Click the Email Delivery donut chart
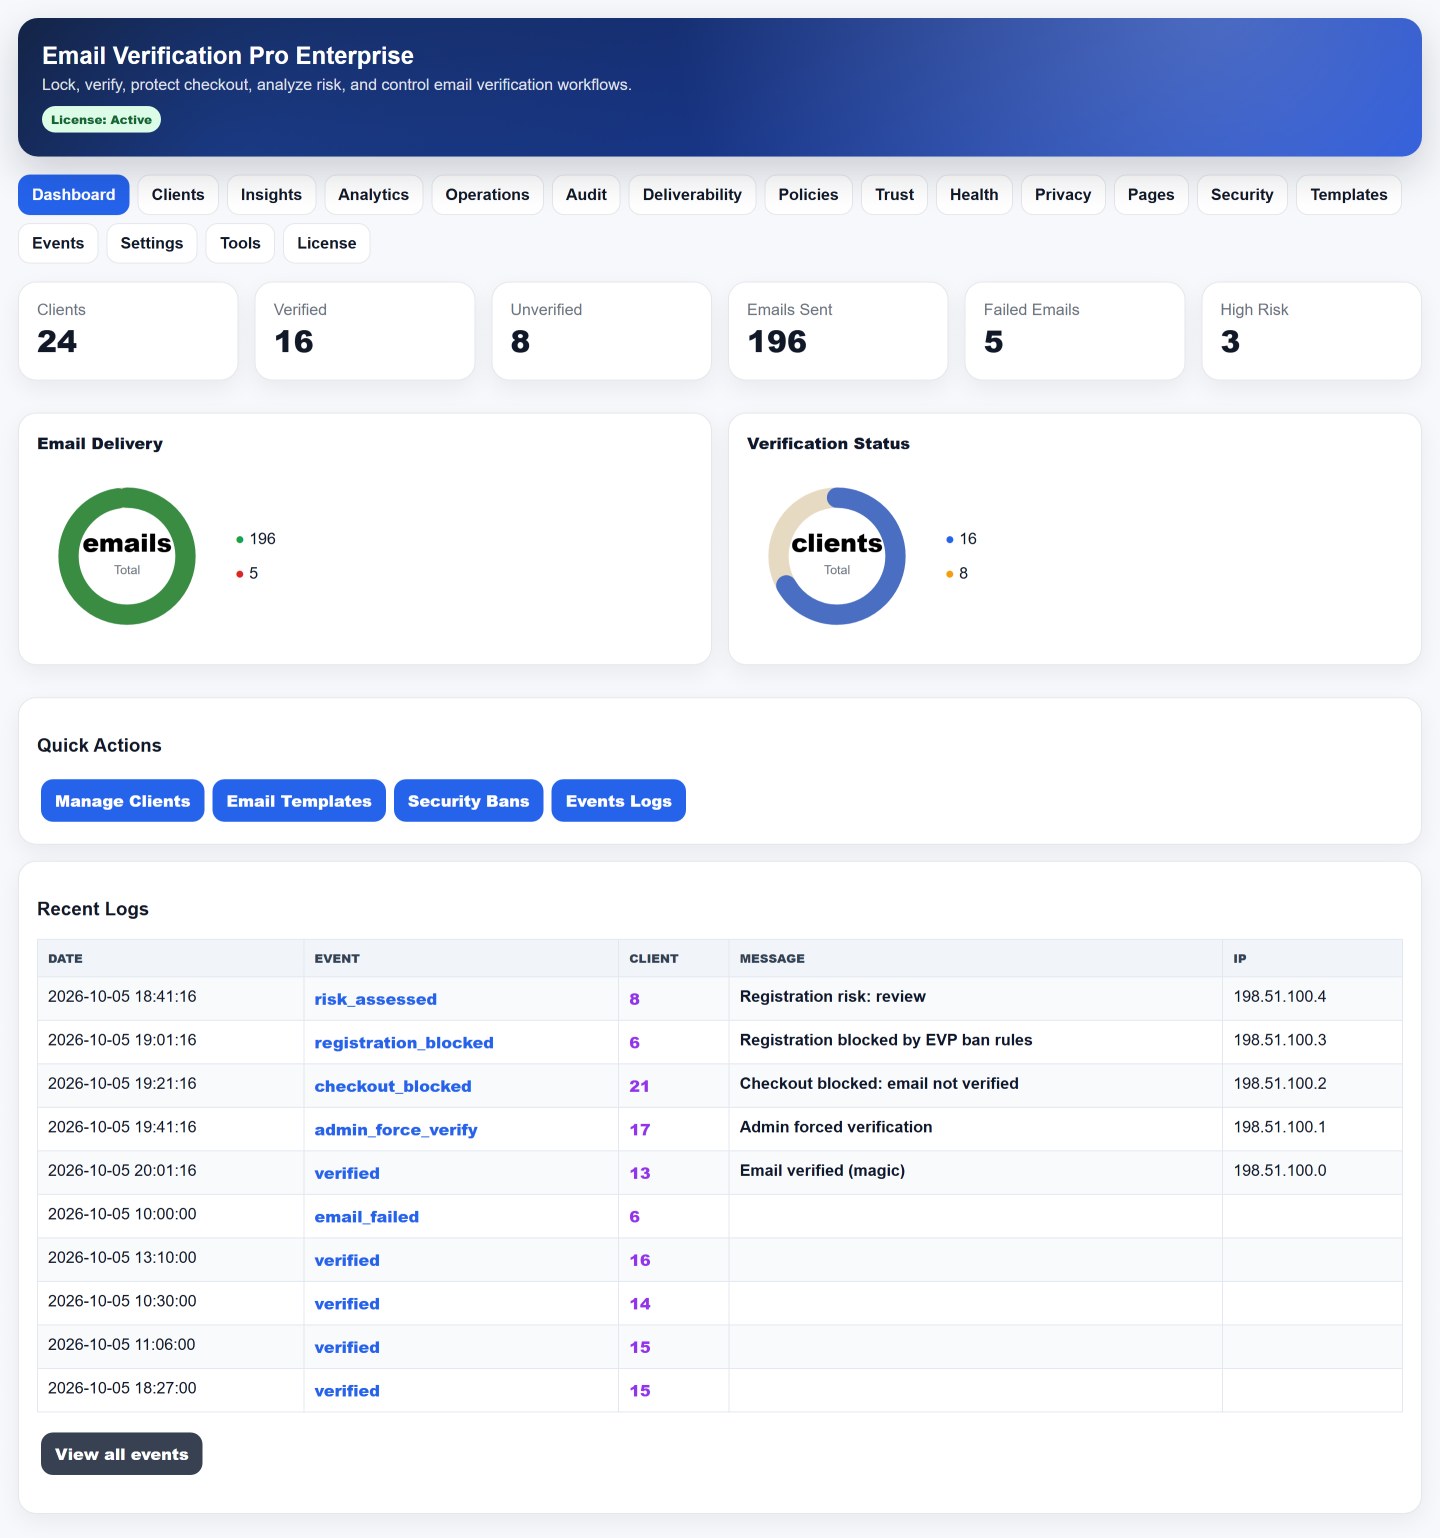The width and height of the screenshot is (1440, 1538). [x=127, y=556]
